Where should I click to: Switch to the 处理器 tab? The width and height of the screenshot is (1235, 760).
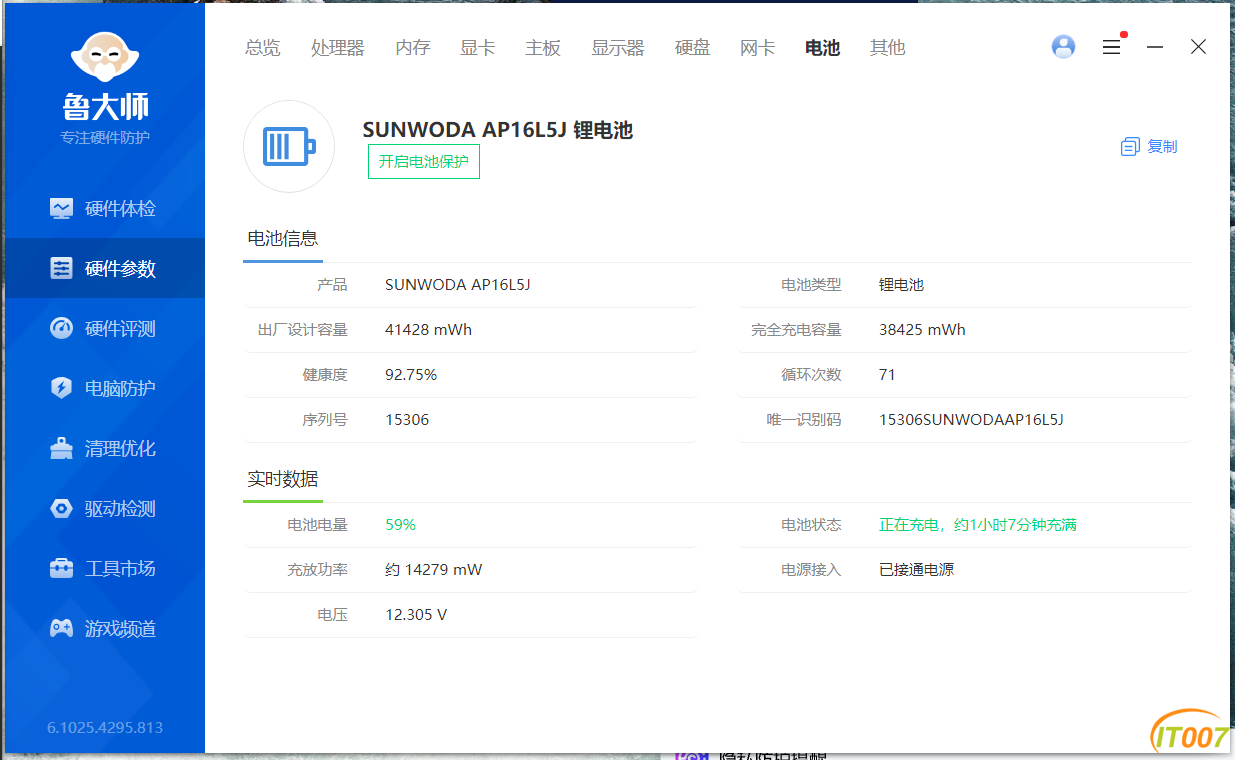click(338, 47)
